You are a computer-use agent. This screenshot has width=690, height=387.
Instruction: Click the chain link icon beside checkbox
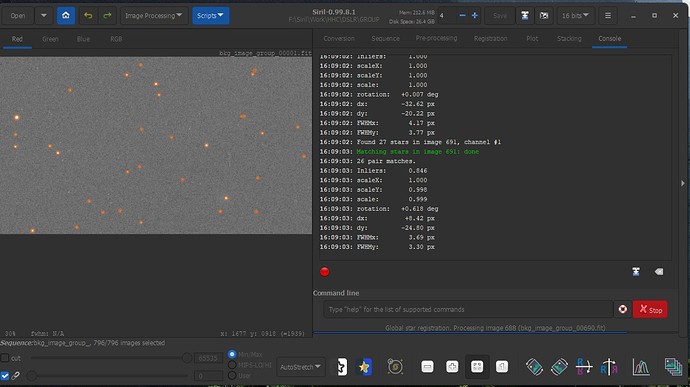click(16, 376)
